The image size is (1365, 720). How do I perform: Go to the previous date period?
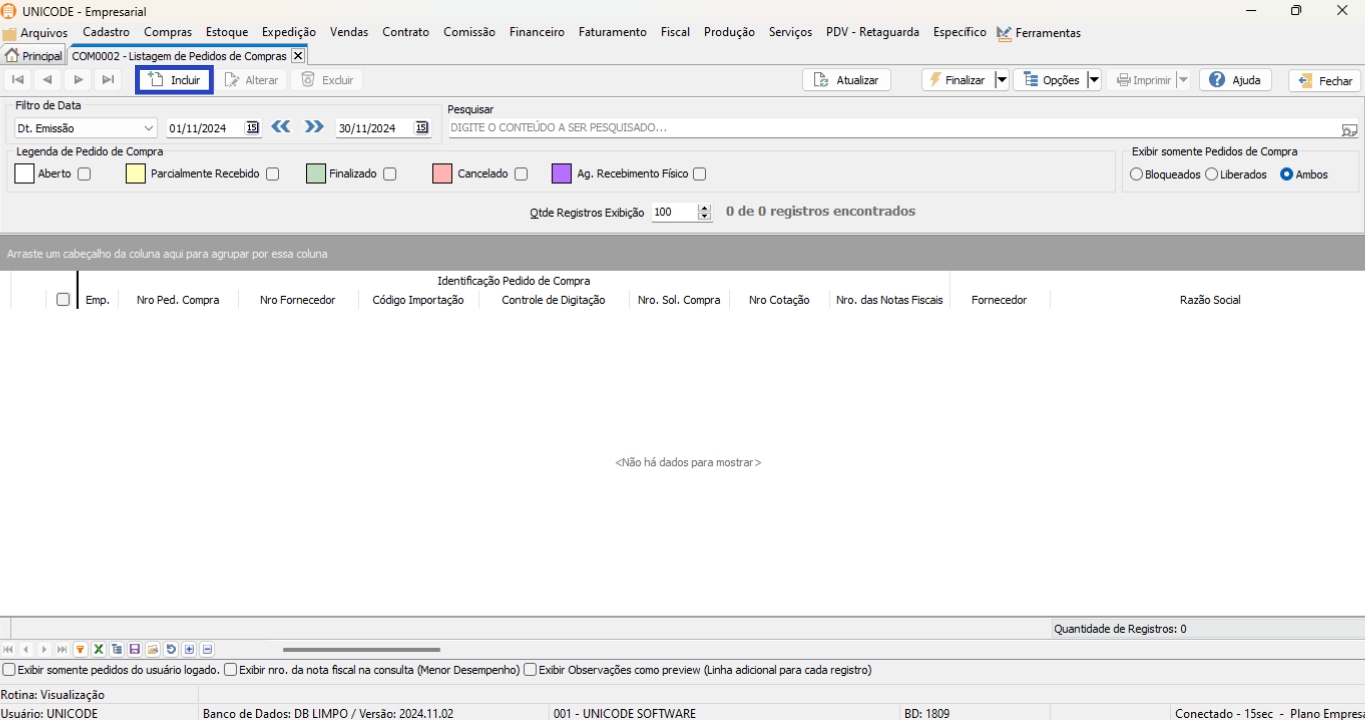point(281,127)
